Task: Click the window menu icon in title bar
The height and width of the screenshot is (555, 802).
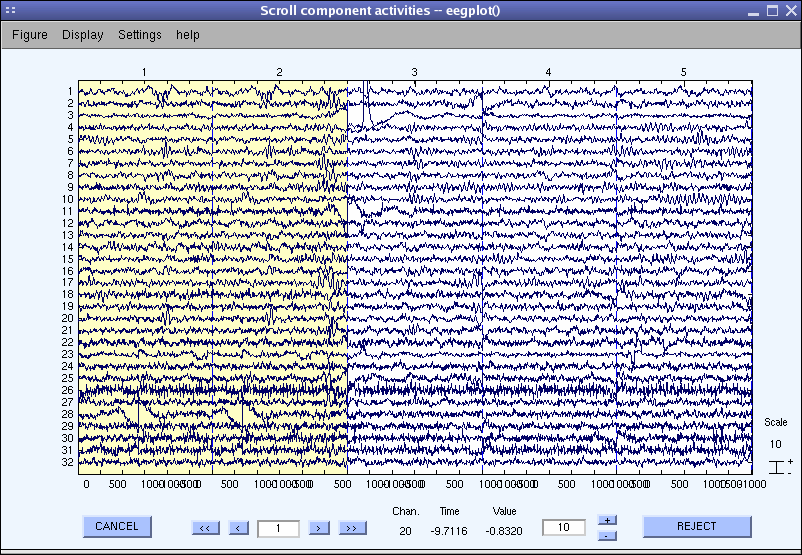Action: click(11, 10)
